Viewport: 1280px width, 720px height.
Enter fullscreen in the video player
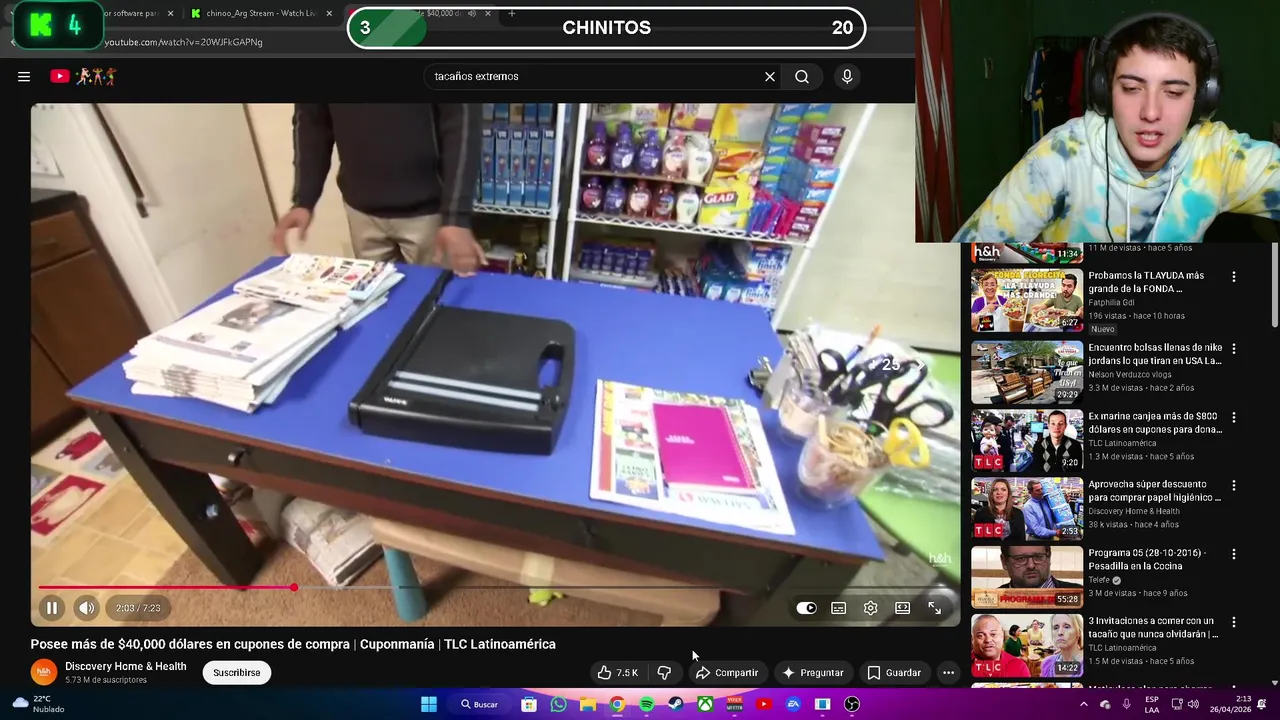tap(935, 608)
